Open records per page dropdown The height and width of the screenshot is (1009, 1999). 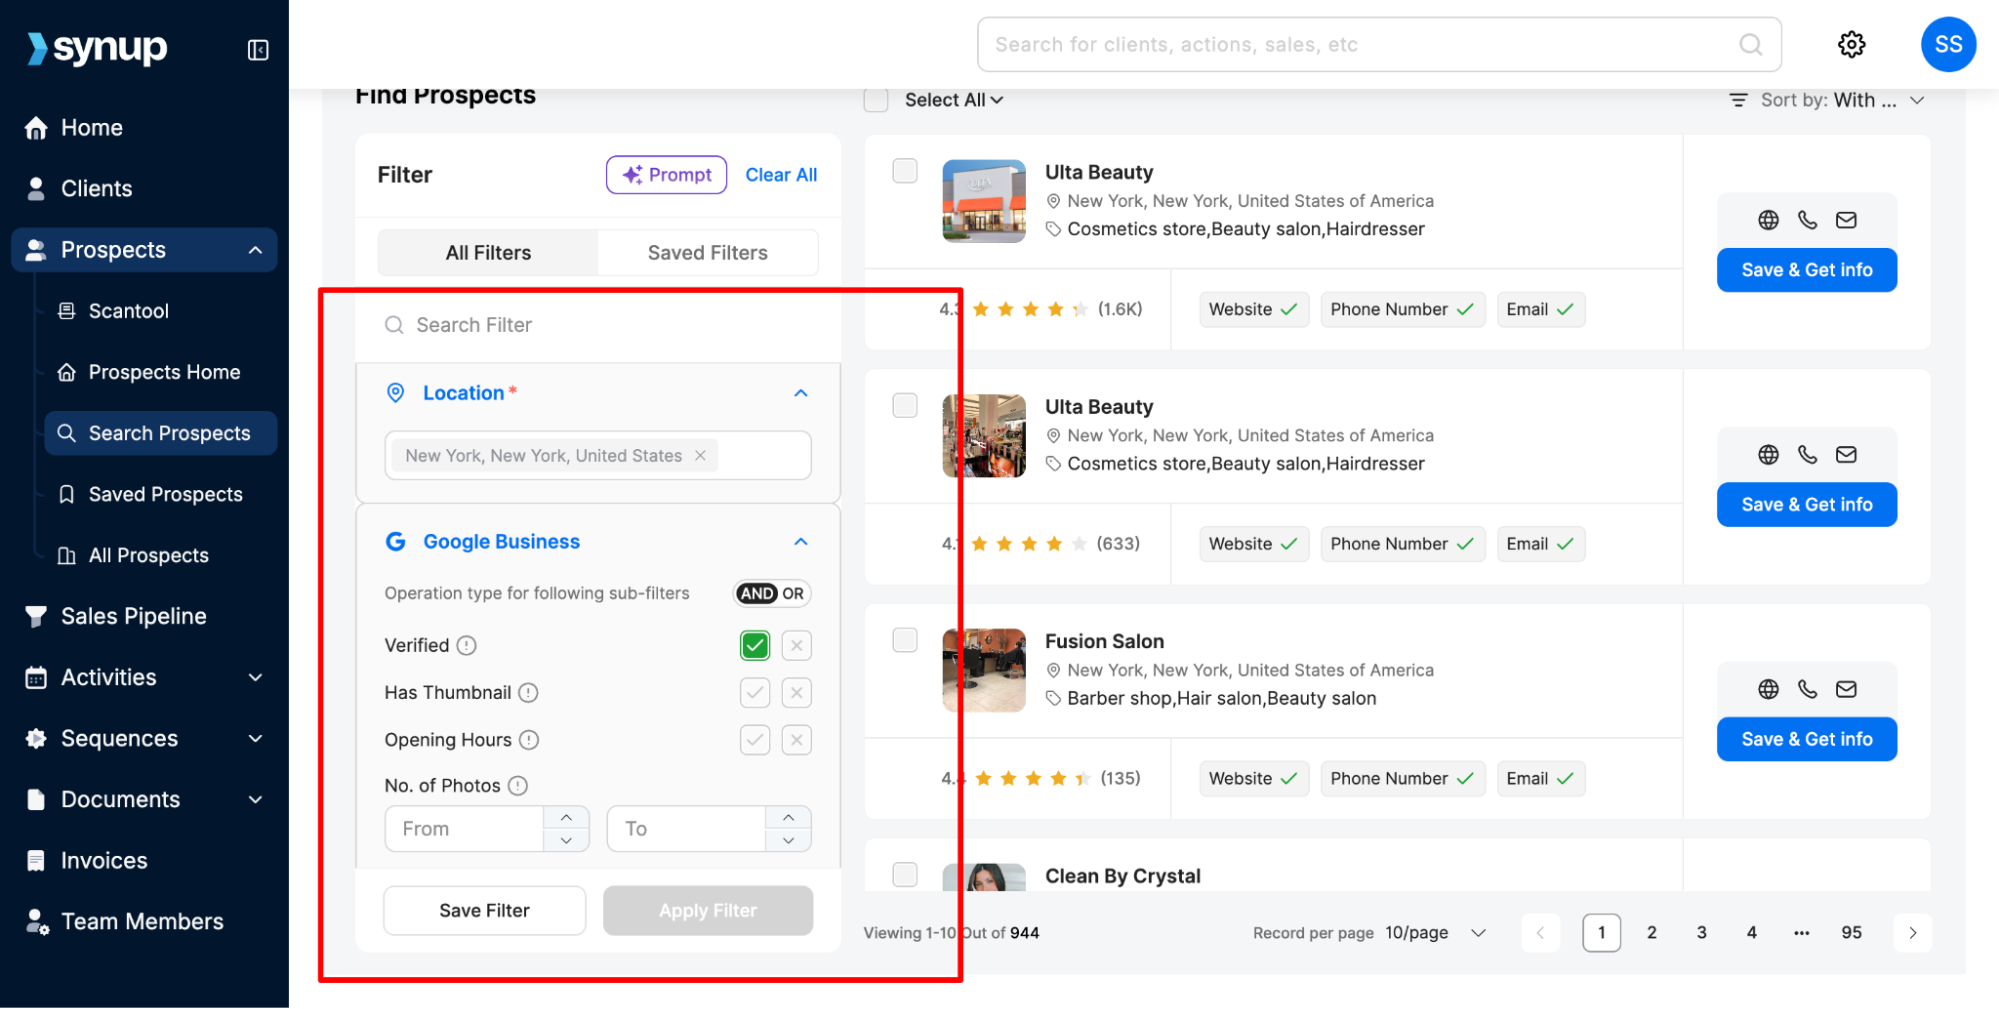point(1436,933)
